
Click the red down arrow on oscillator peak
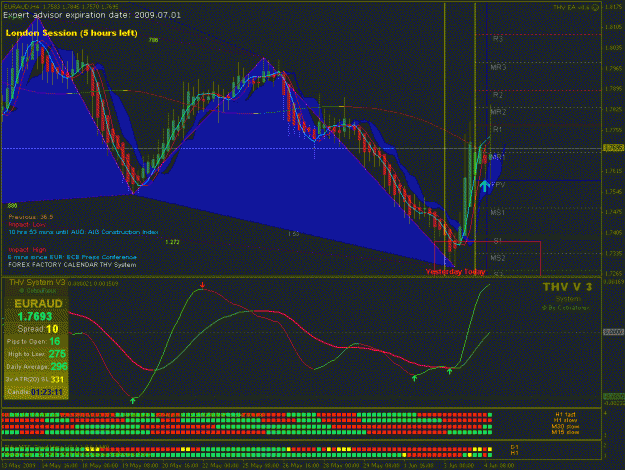(x=202, y=285)
